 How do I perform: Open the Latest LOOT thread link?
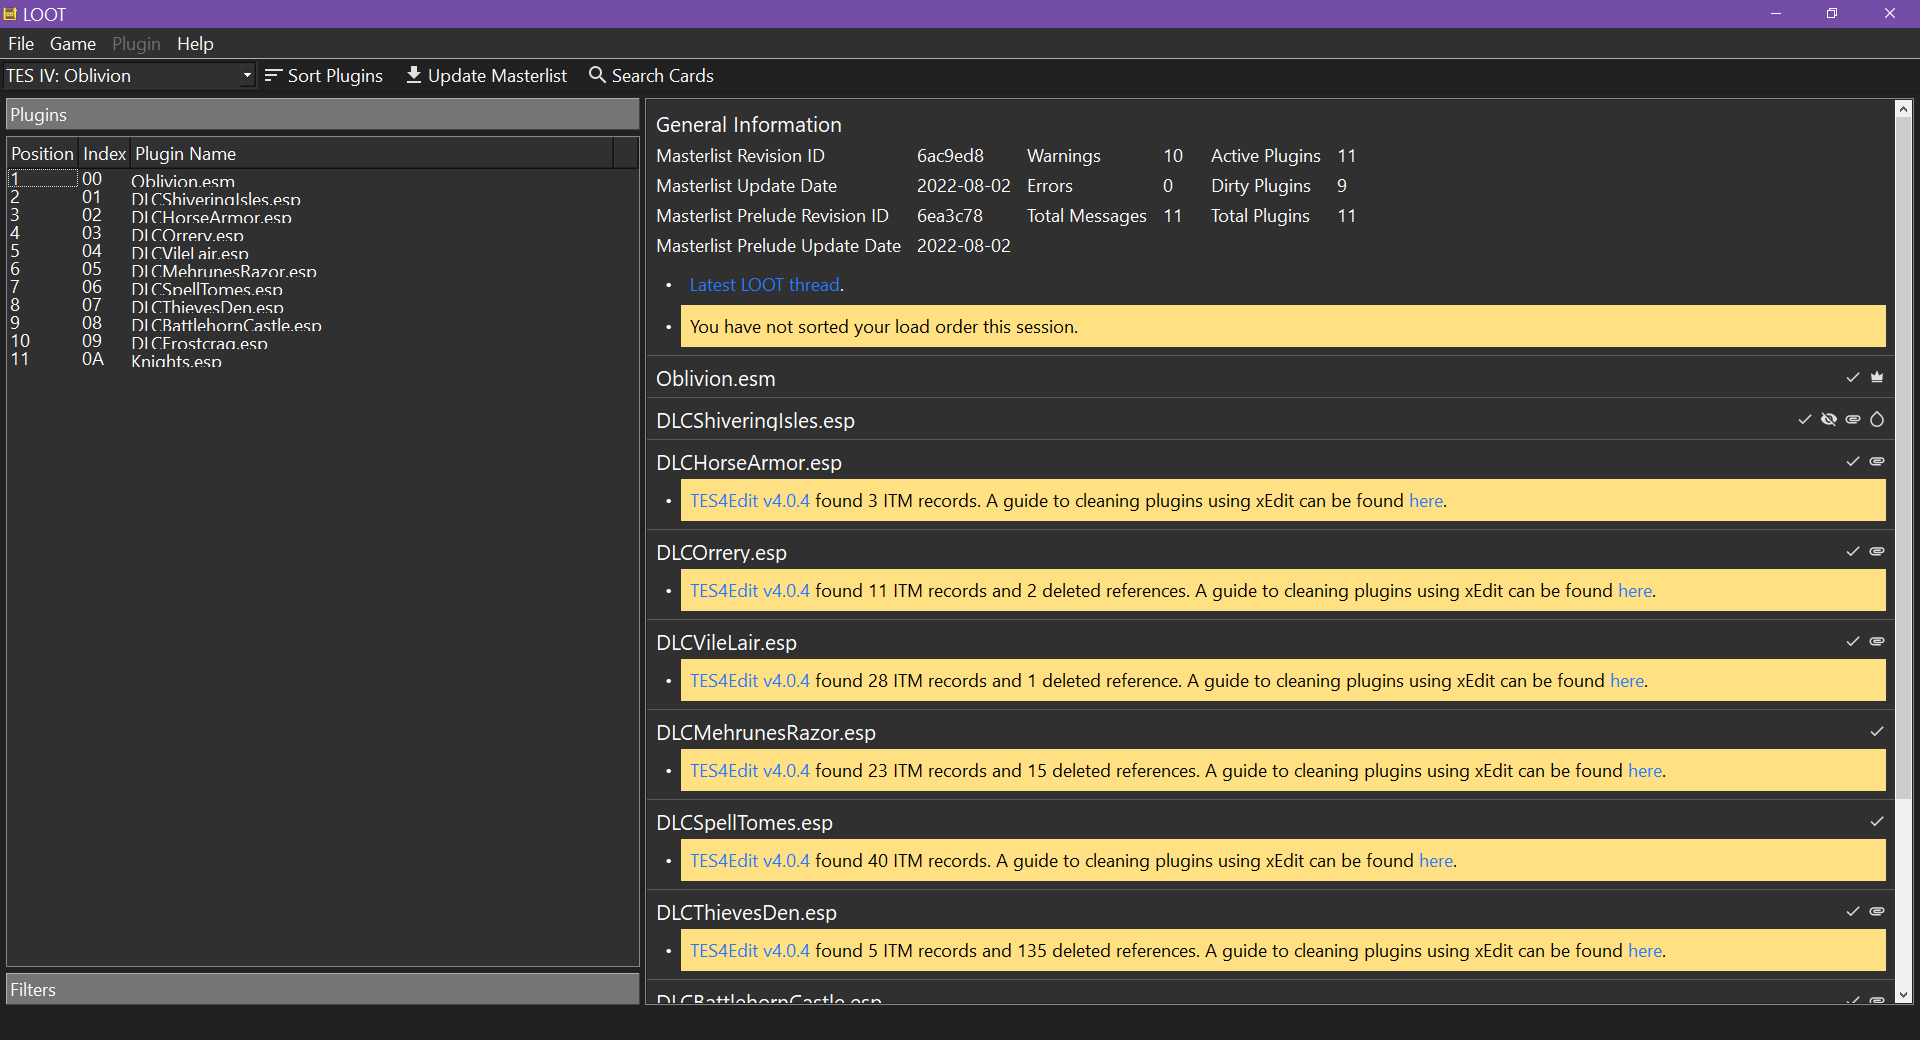click(x=763, y=285)
